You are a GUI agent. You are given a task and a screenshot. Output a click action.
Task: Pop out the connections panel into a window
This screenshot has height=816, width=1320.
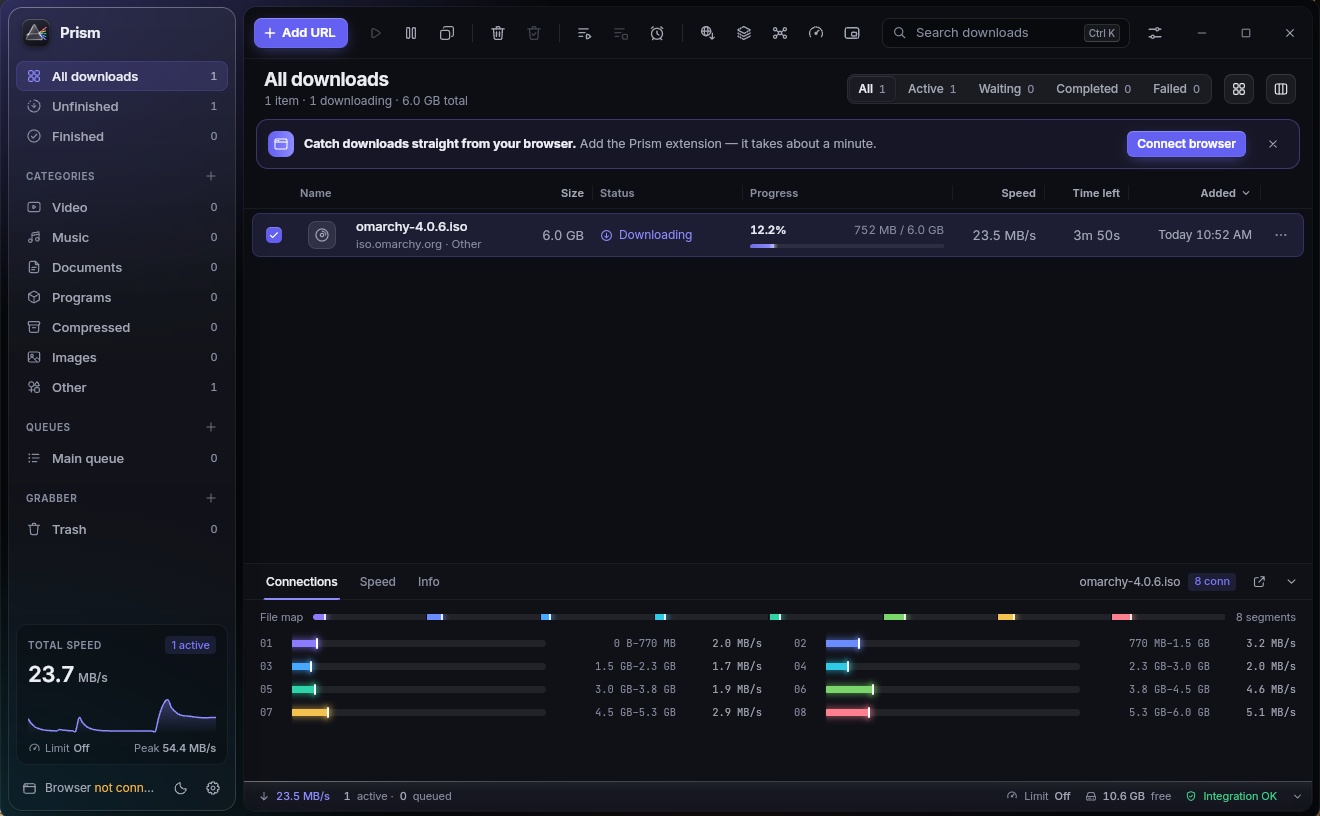tap(1259, 582)
